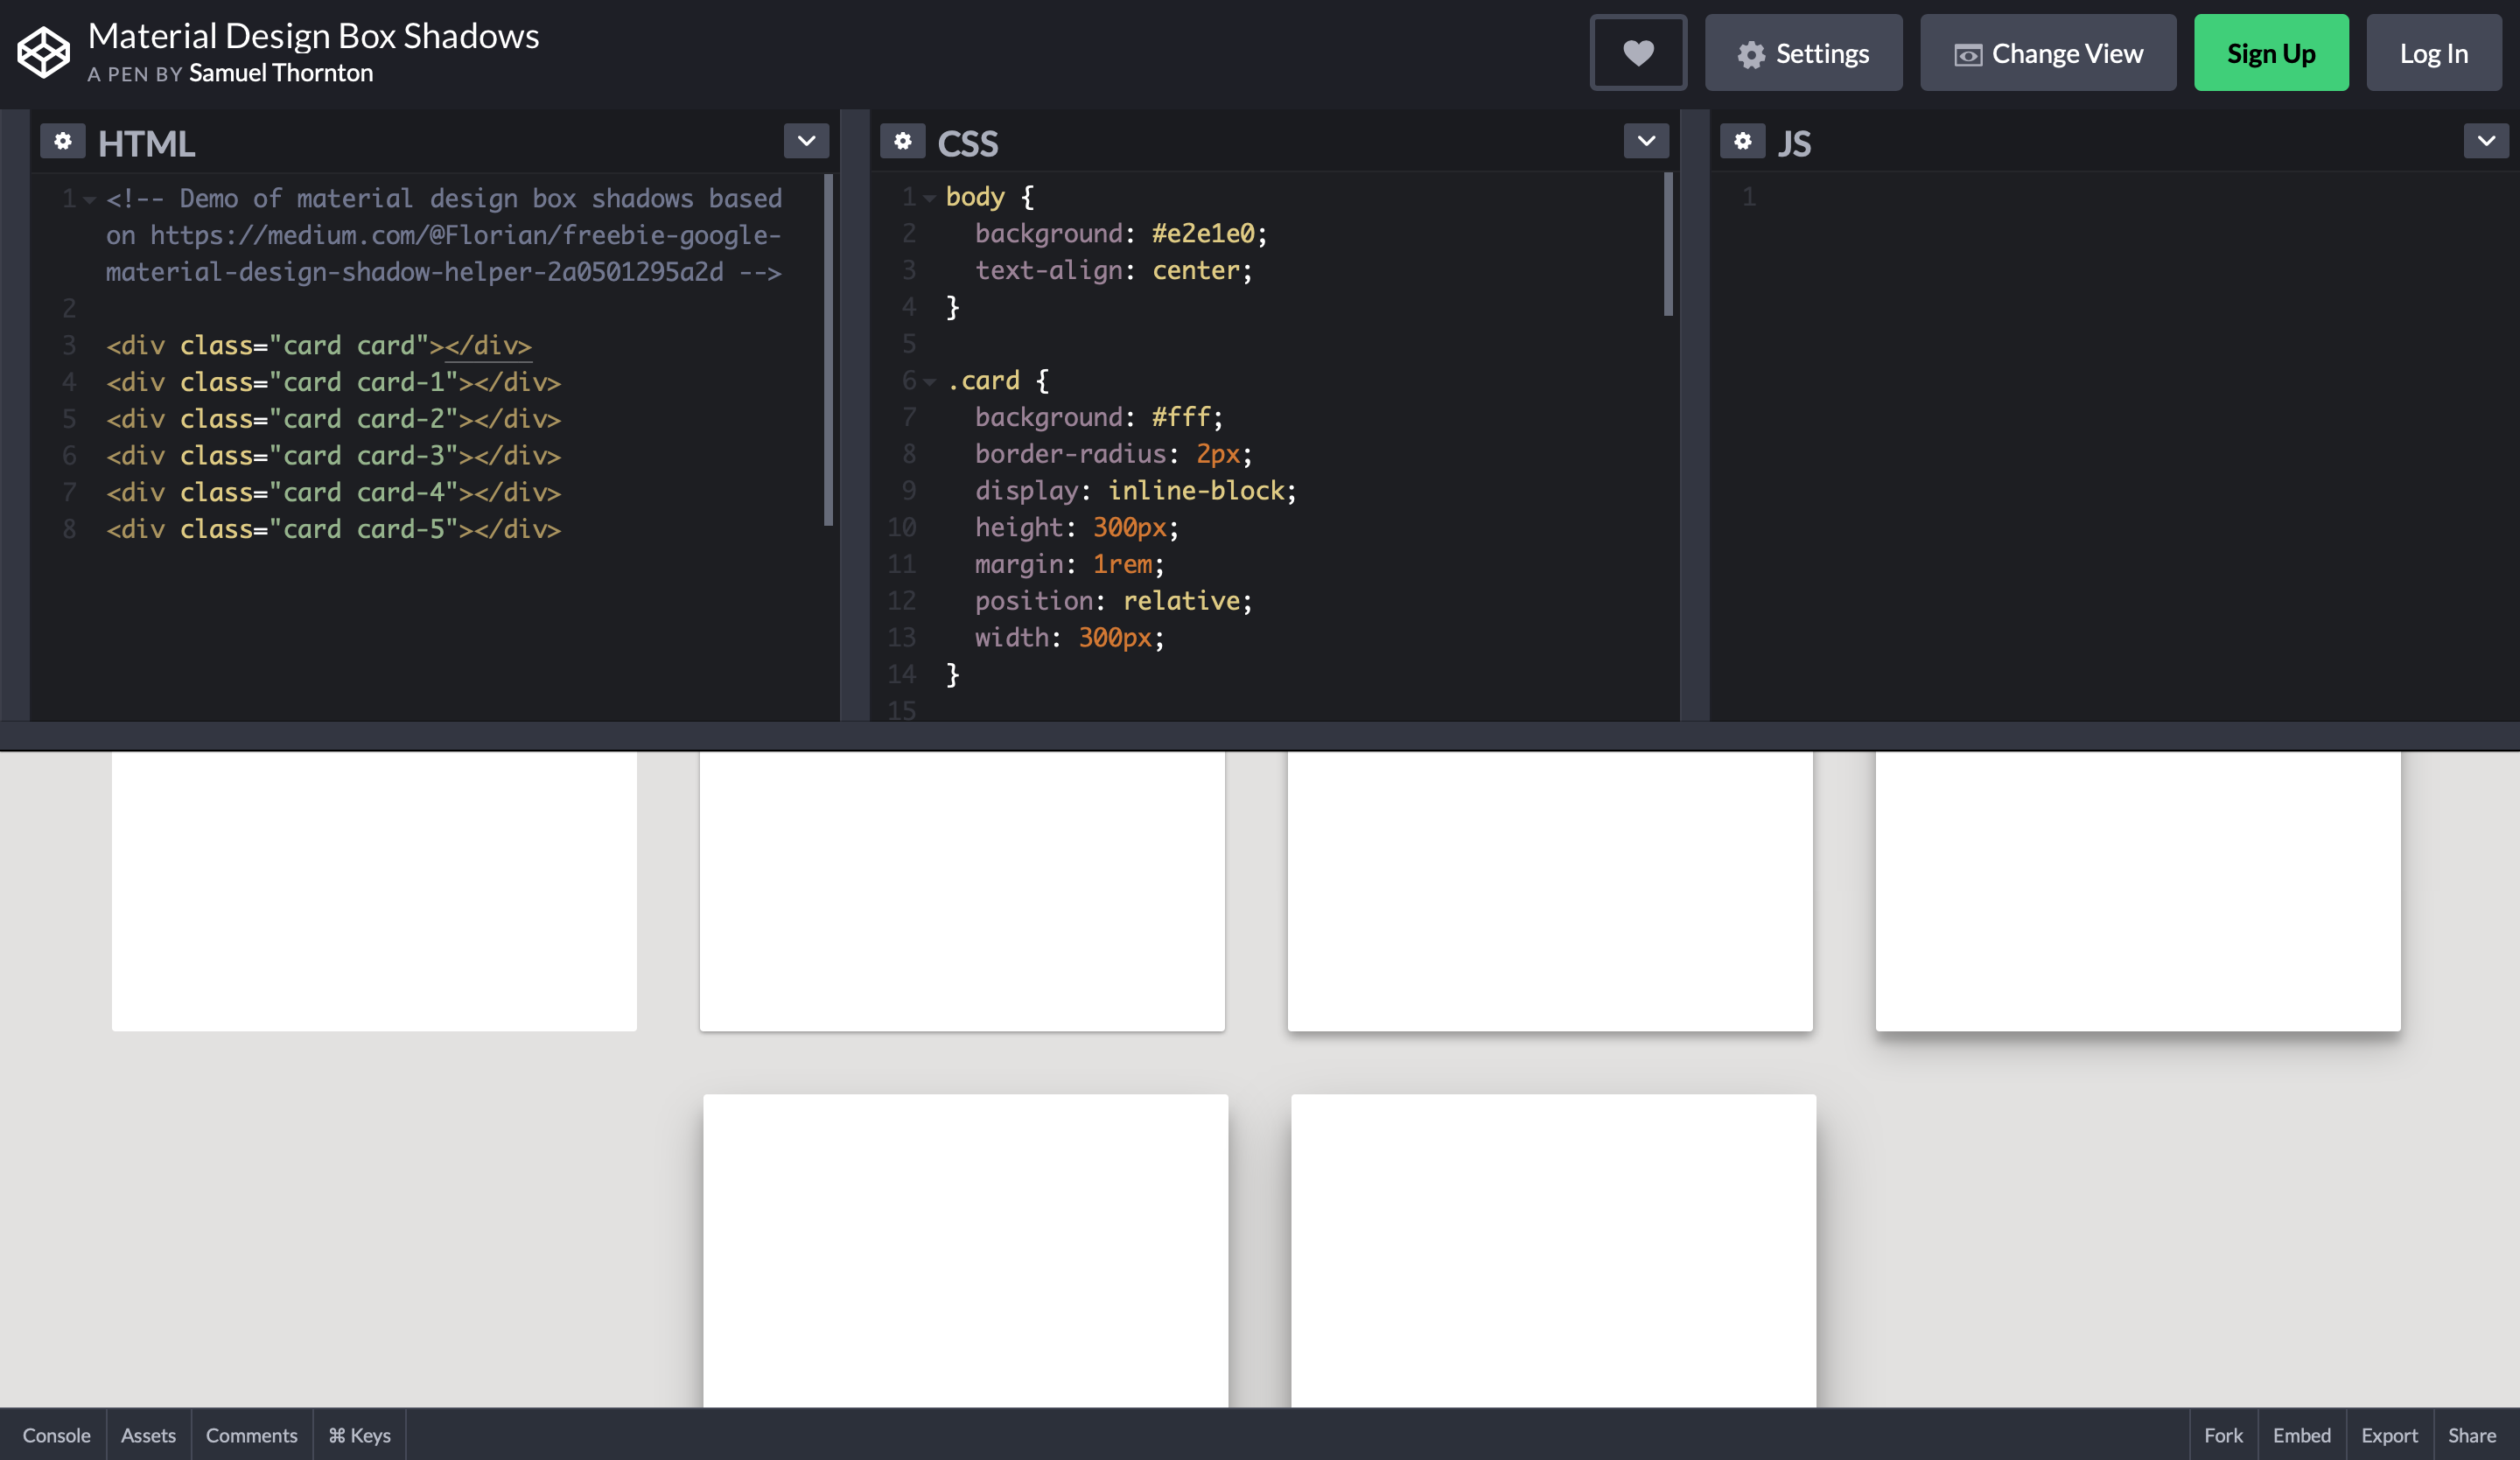Expand the JS panel dropdown chevron
Image resolution: width=2520 pixels, height=1460 pixels.
point(2486,142)
